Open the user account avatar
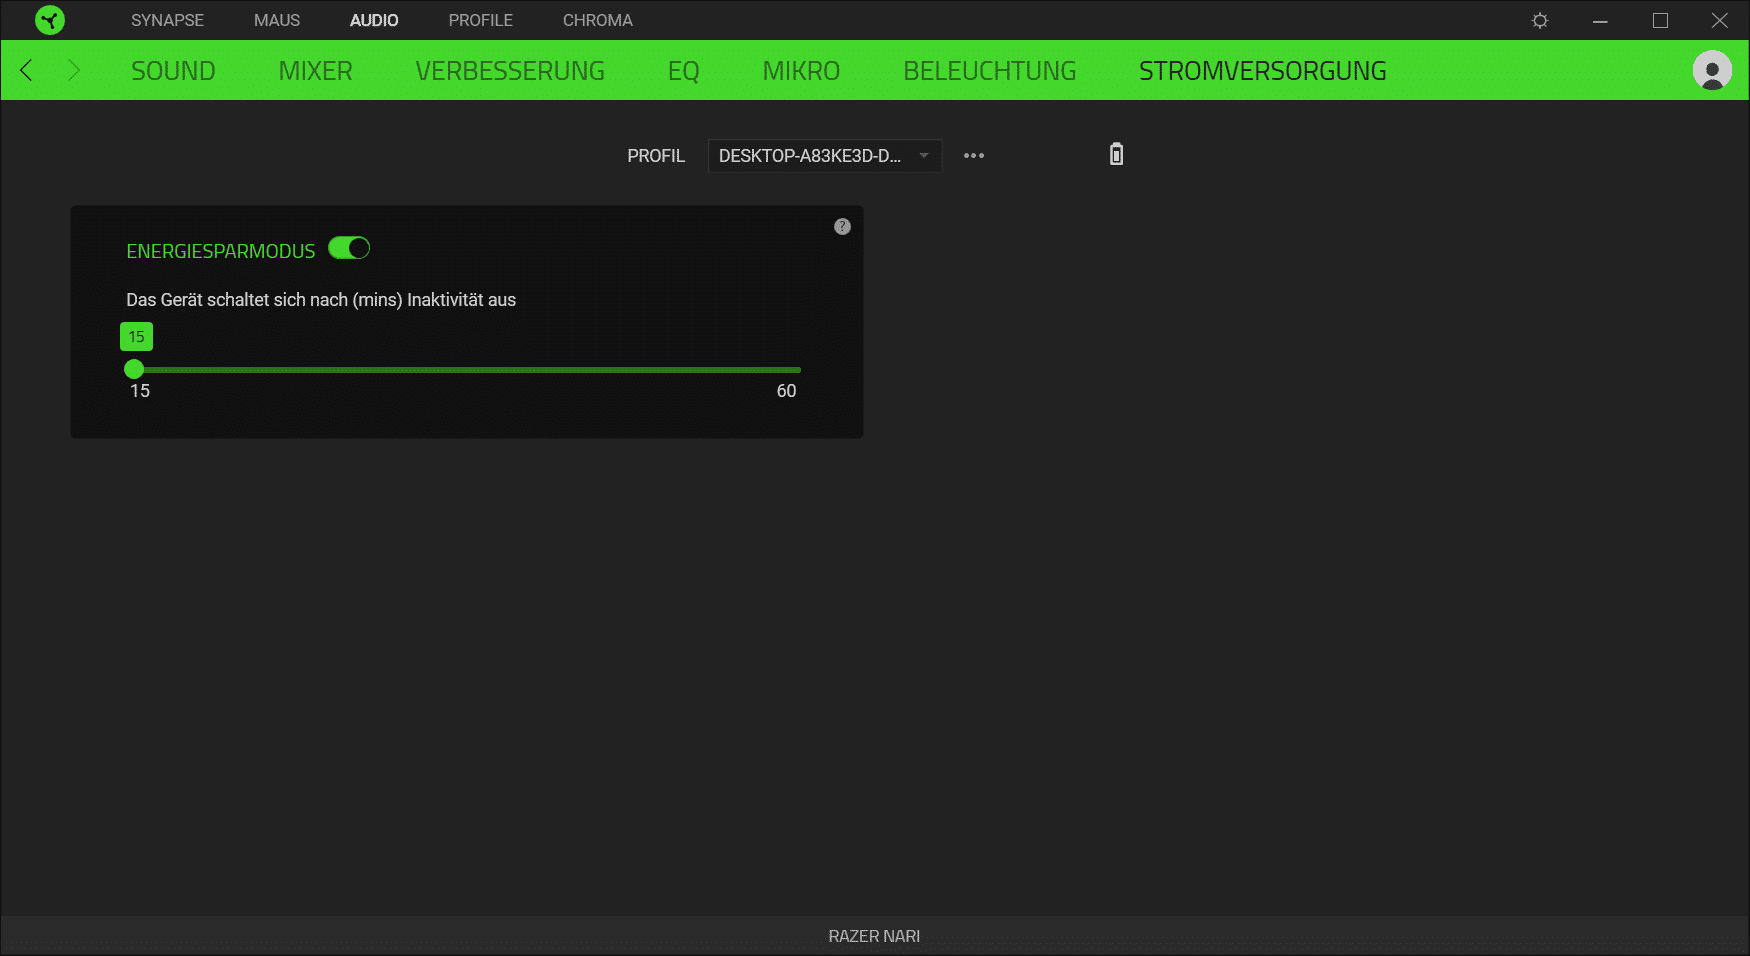The image size is (1750, 956). tap(1711, 70)
